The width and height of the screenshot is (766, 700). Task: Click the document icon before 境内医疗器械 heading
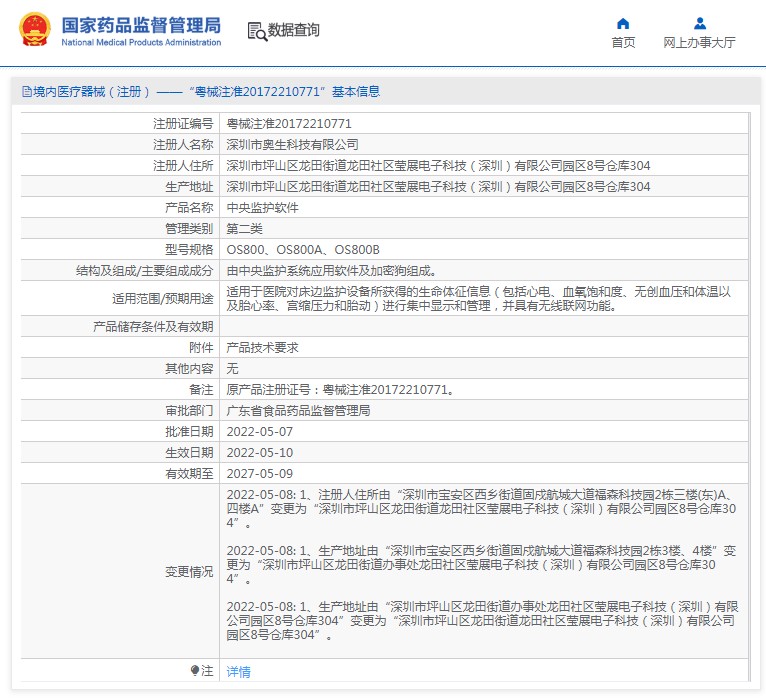[x=26, y=92]
